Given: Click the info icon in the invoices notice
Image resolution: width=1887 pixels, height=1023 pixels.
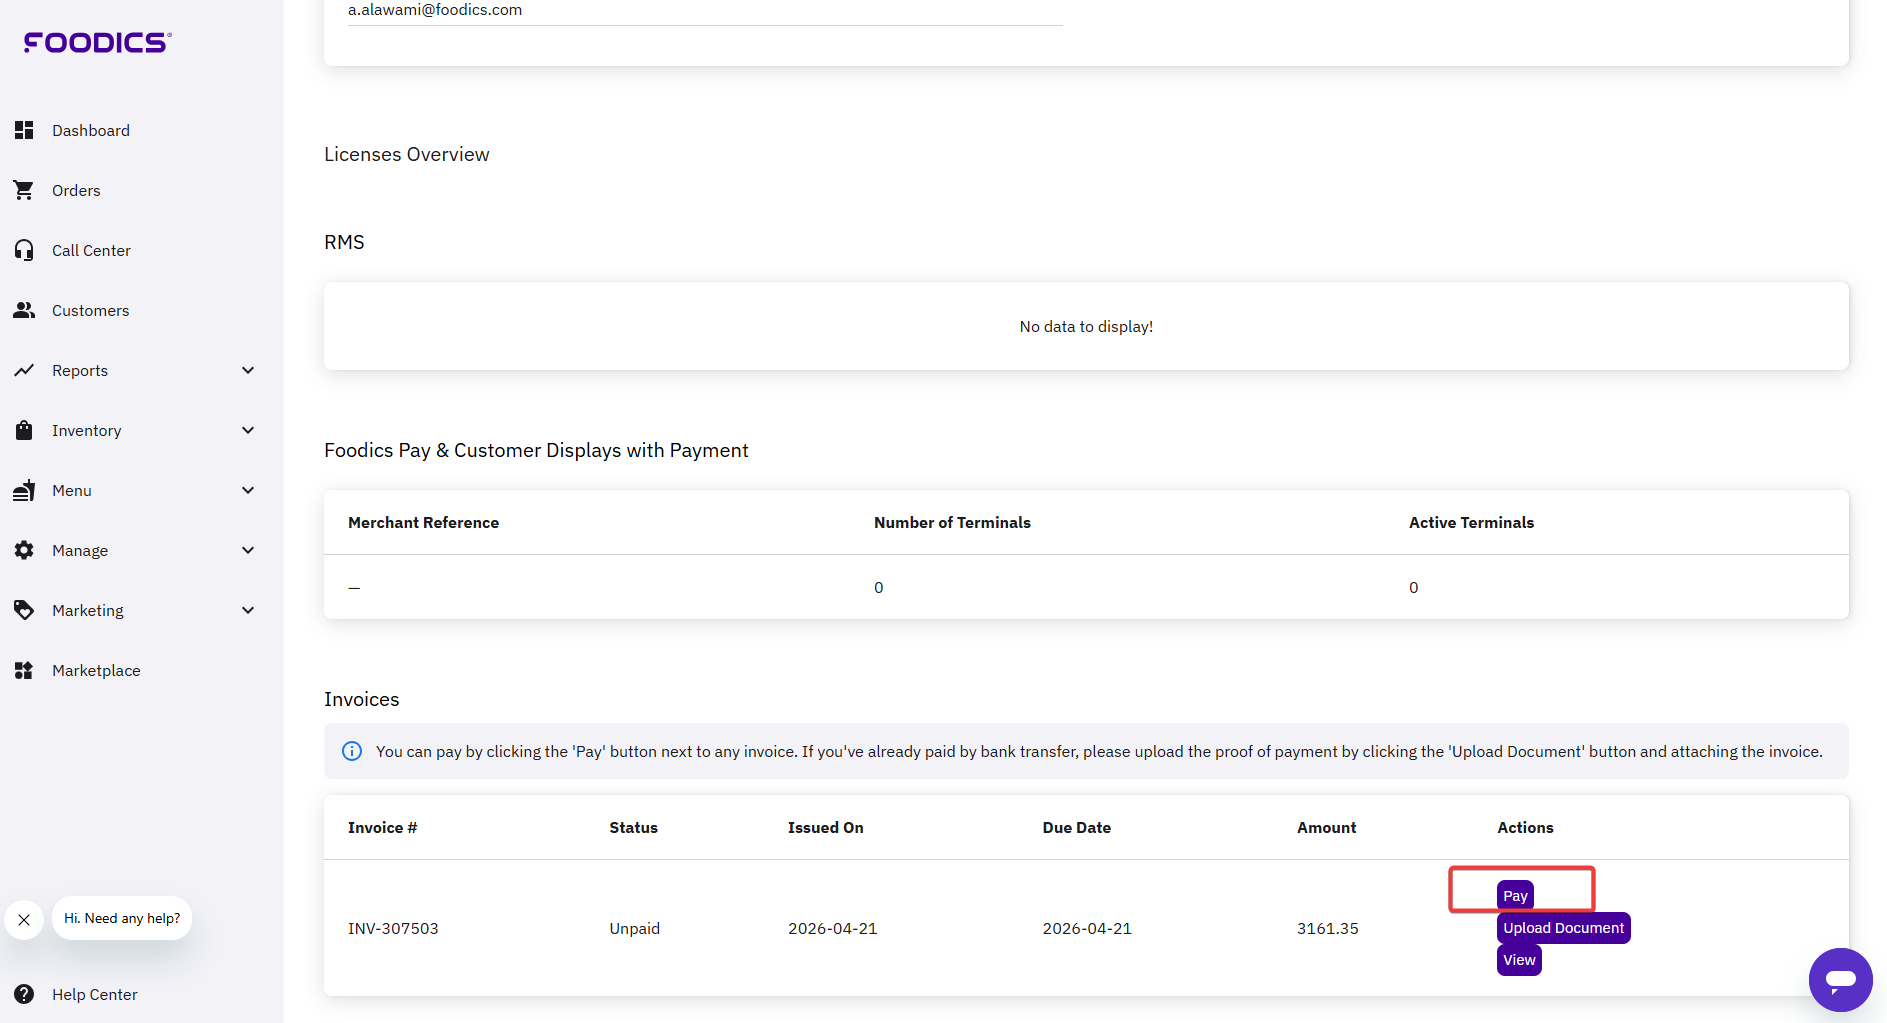Looking at the screenshot, I should click(x=352, y=751).
